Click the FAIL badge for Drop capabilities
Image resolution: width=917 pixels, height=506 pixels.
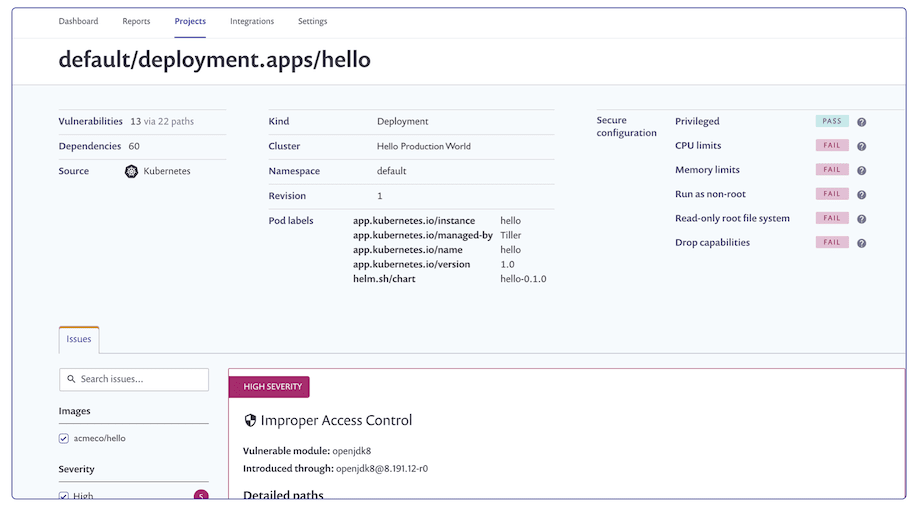tap(832, 242)
